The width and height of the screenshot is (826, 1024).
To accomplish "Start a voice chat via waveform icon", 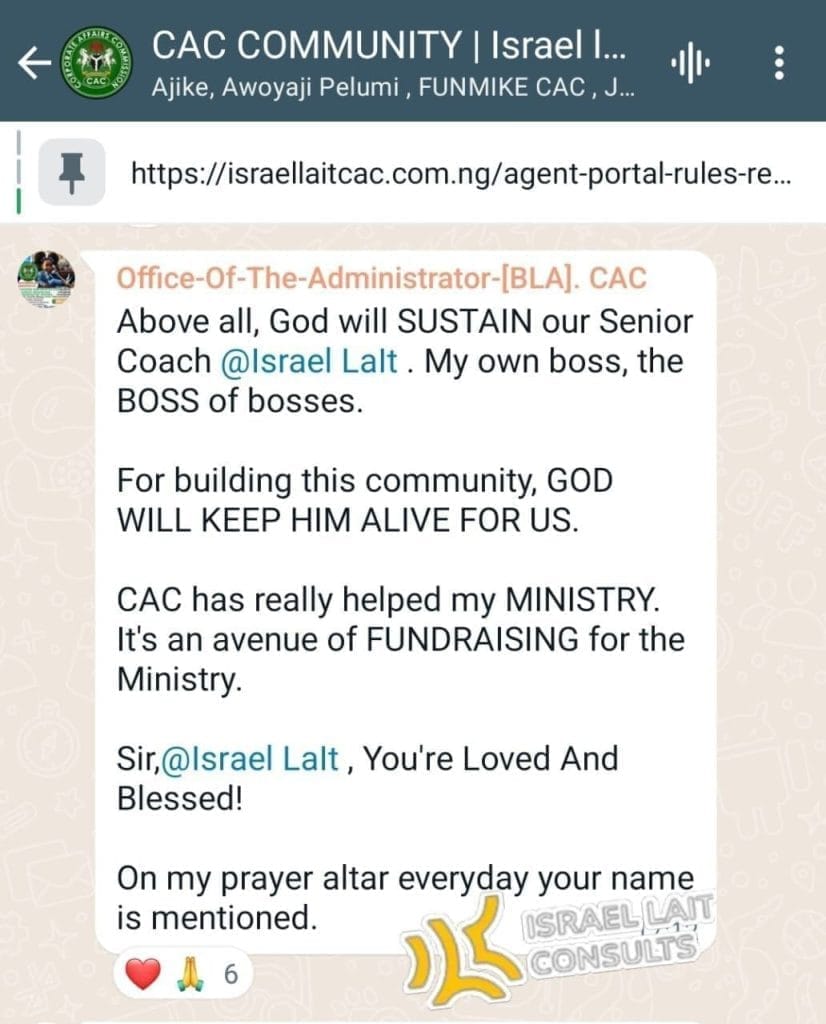I will click(690, 64).
